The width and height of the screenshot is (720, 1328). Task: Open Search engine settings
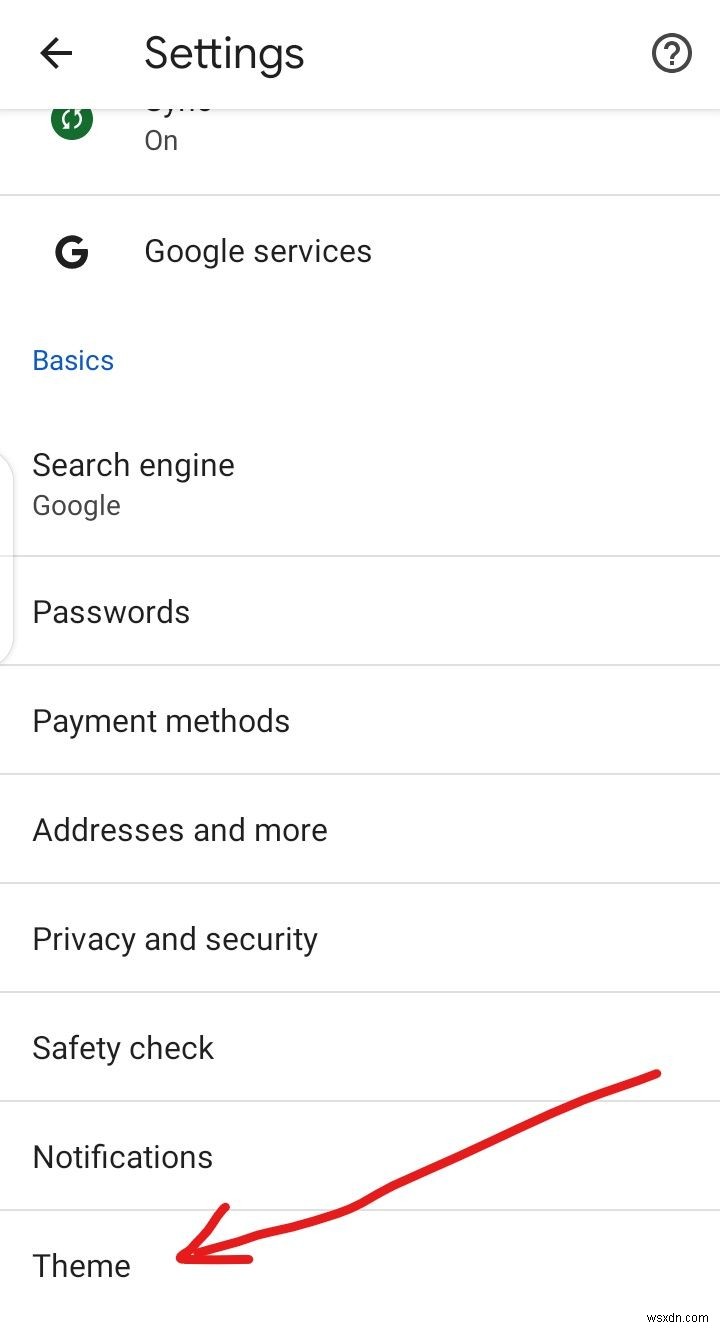coord(133,465)
